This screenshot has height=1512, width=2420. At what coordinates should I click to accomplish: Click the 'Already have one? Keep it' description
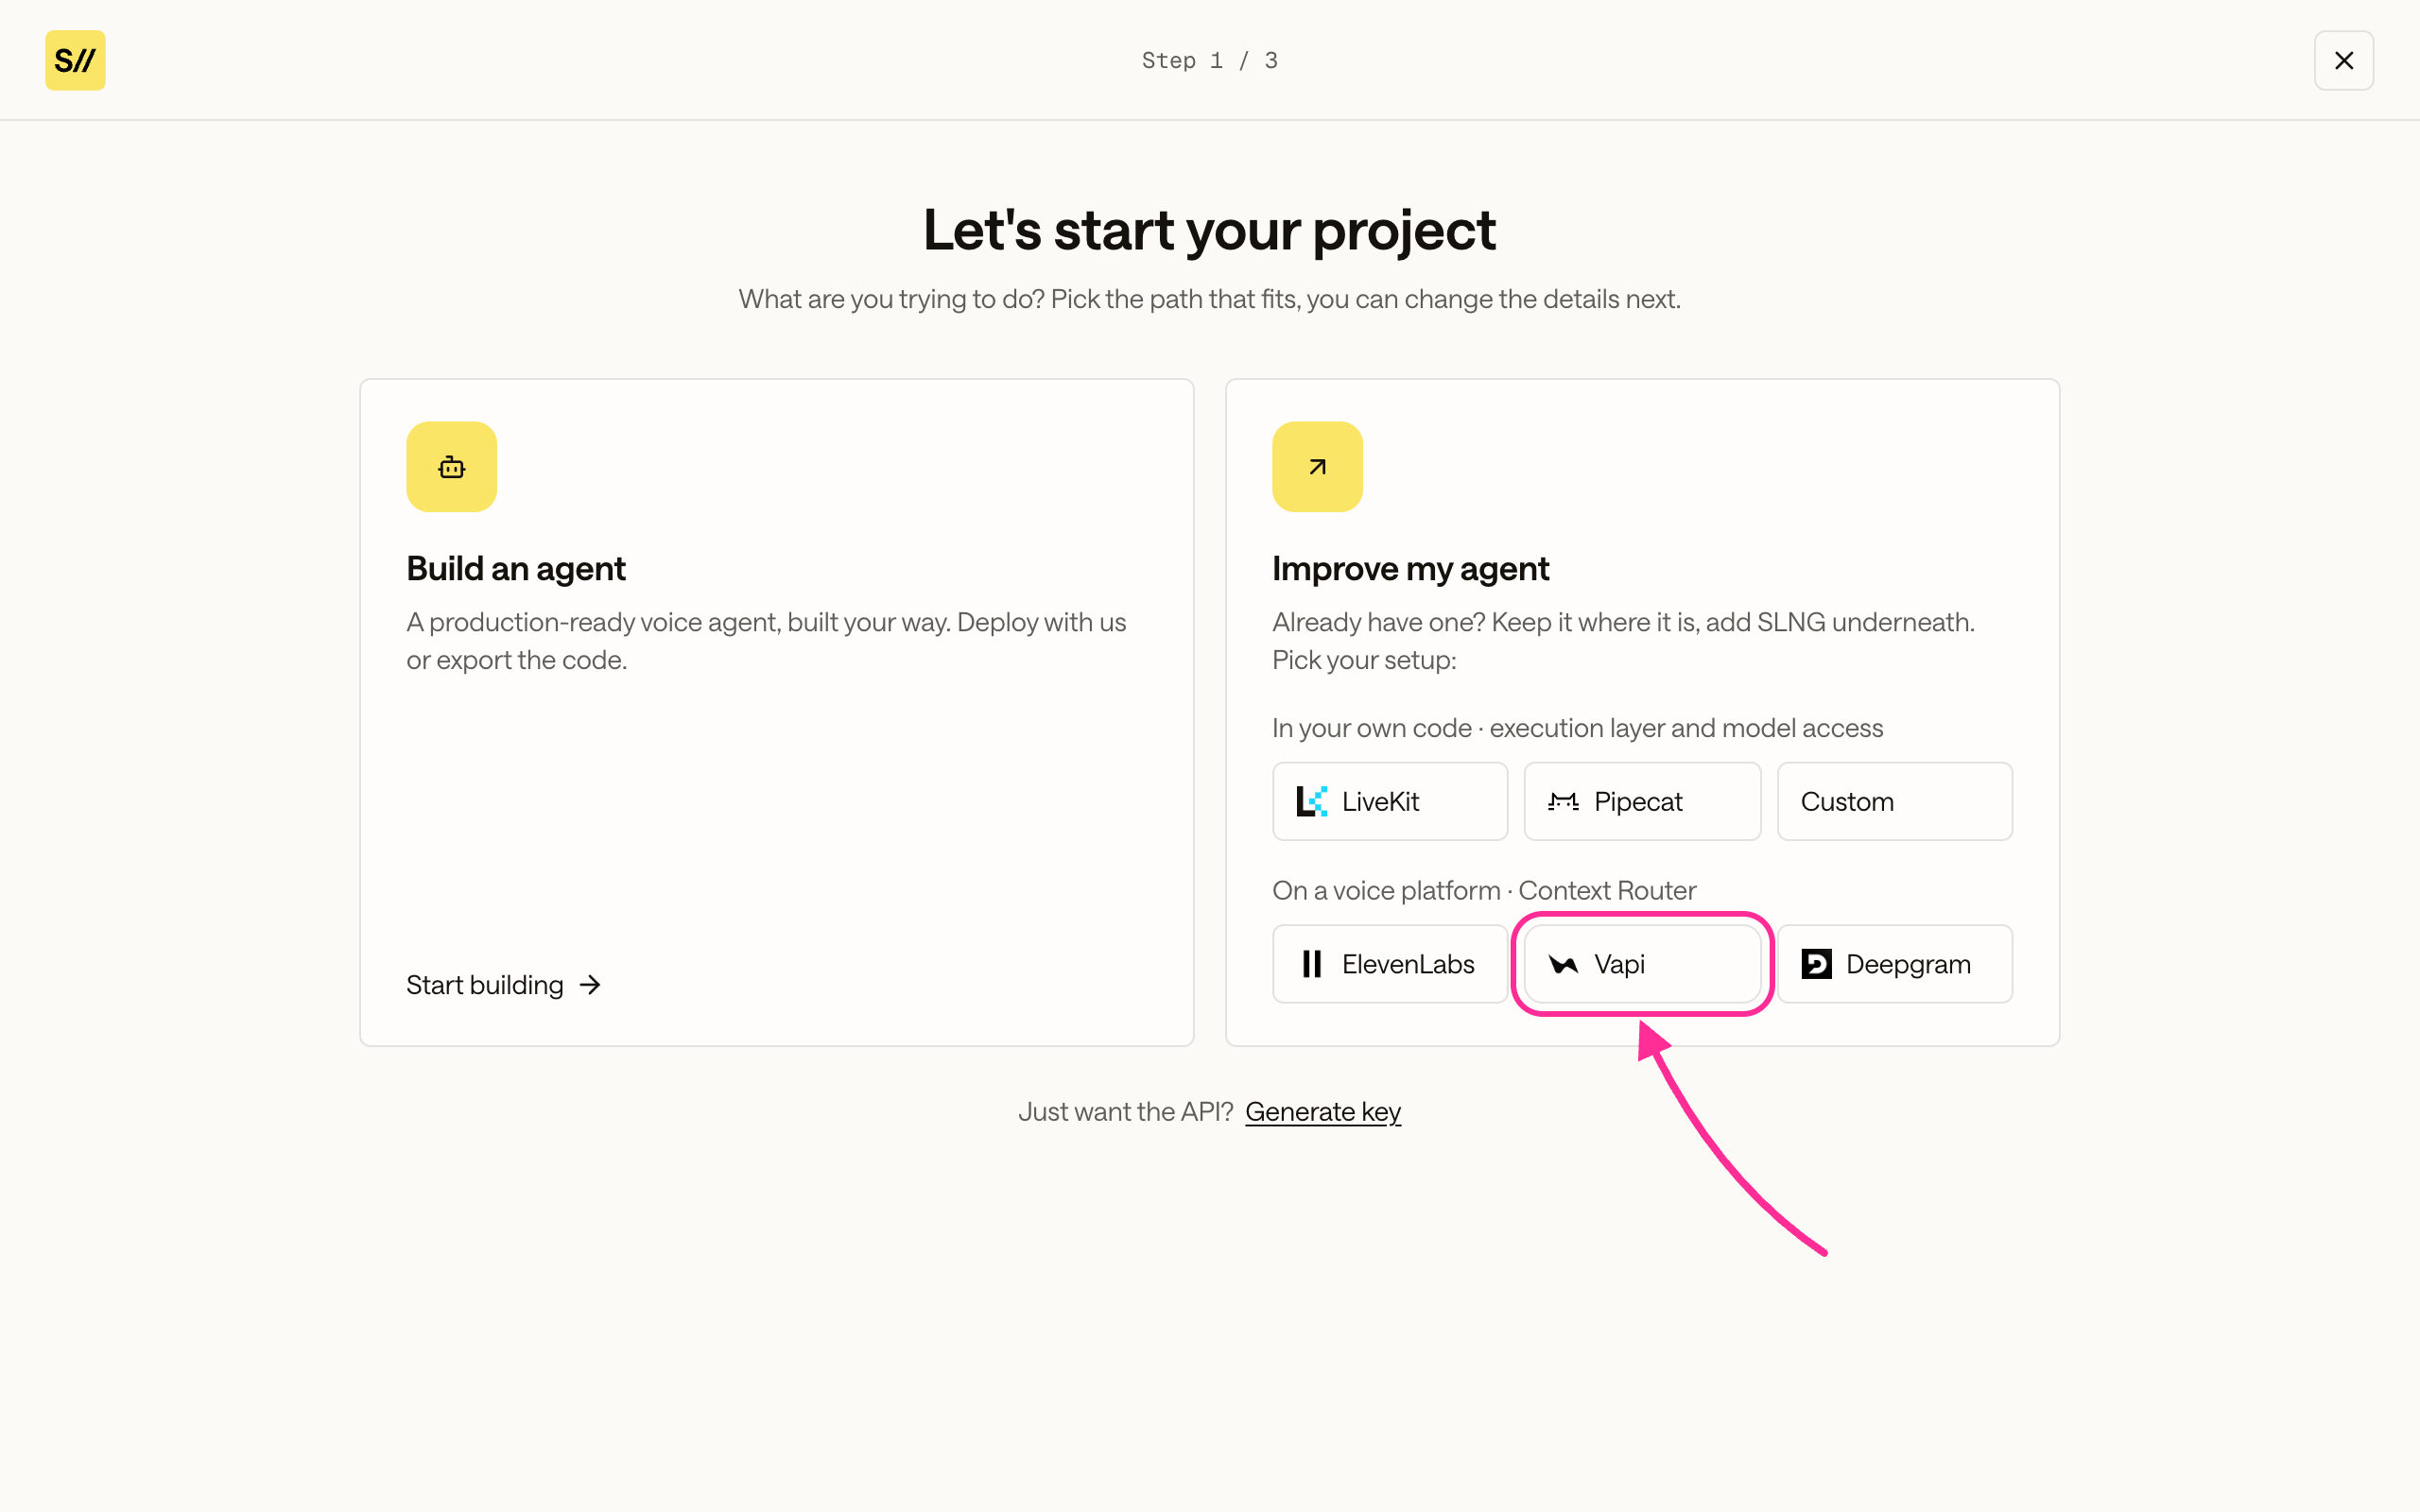(1623, 641)
